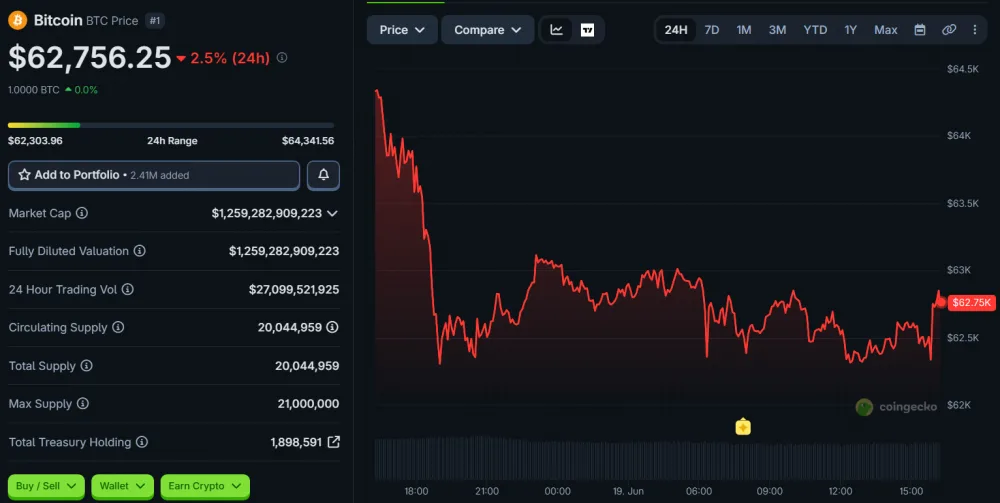Select the 3M time range tab
This screenshot has height=503, width=1000.
[777, 30]
